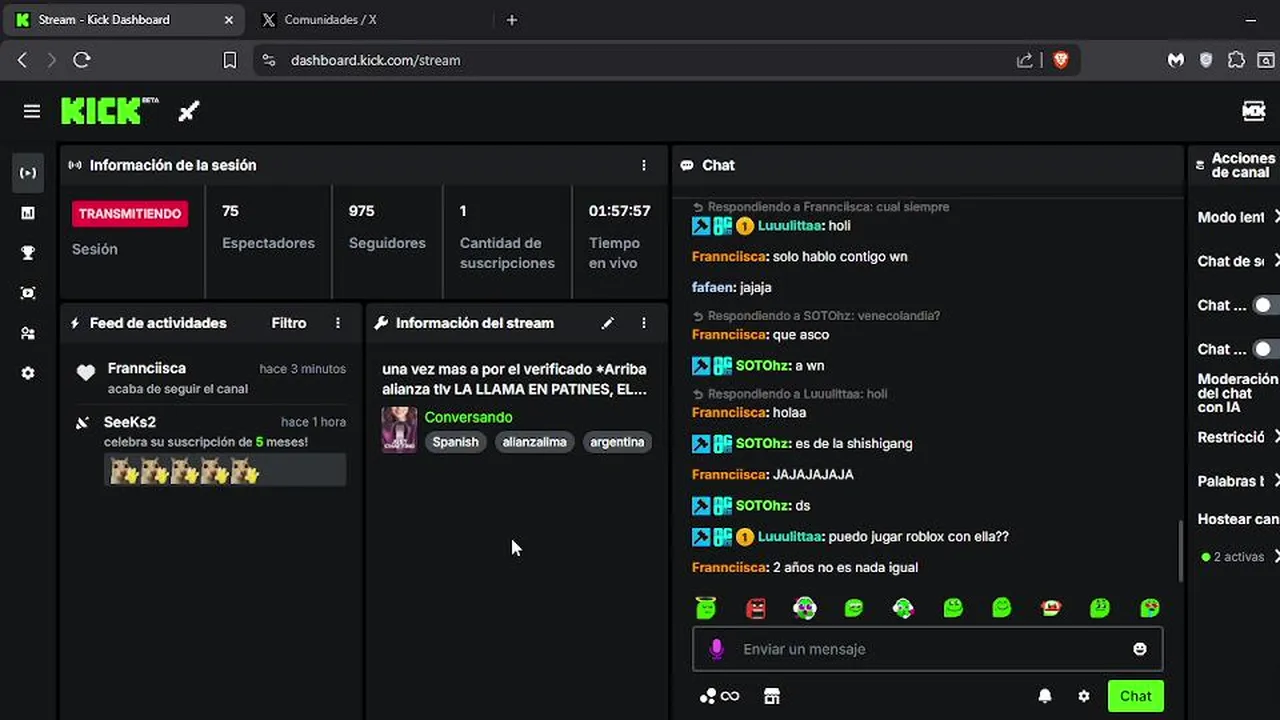Click the Conversando category link

(468, 417)
